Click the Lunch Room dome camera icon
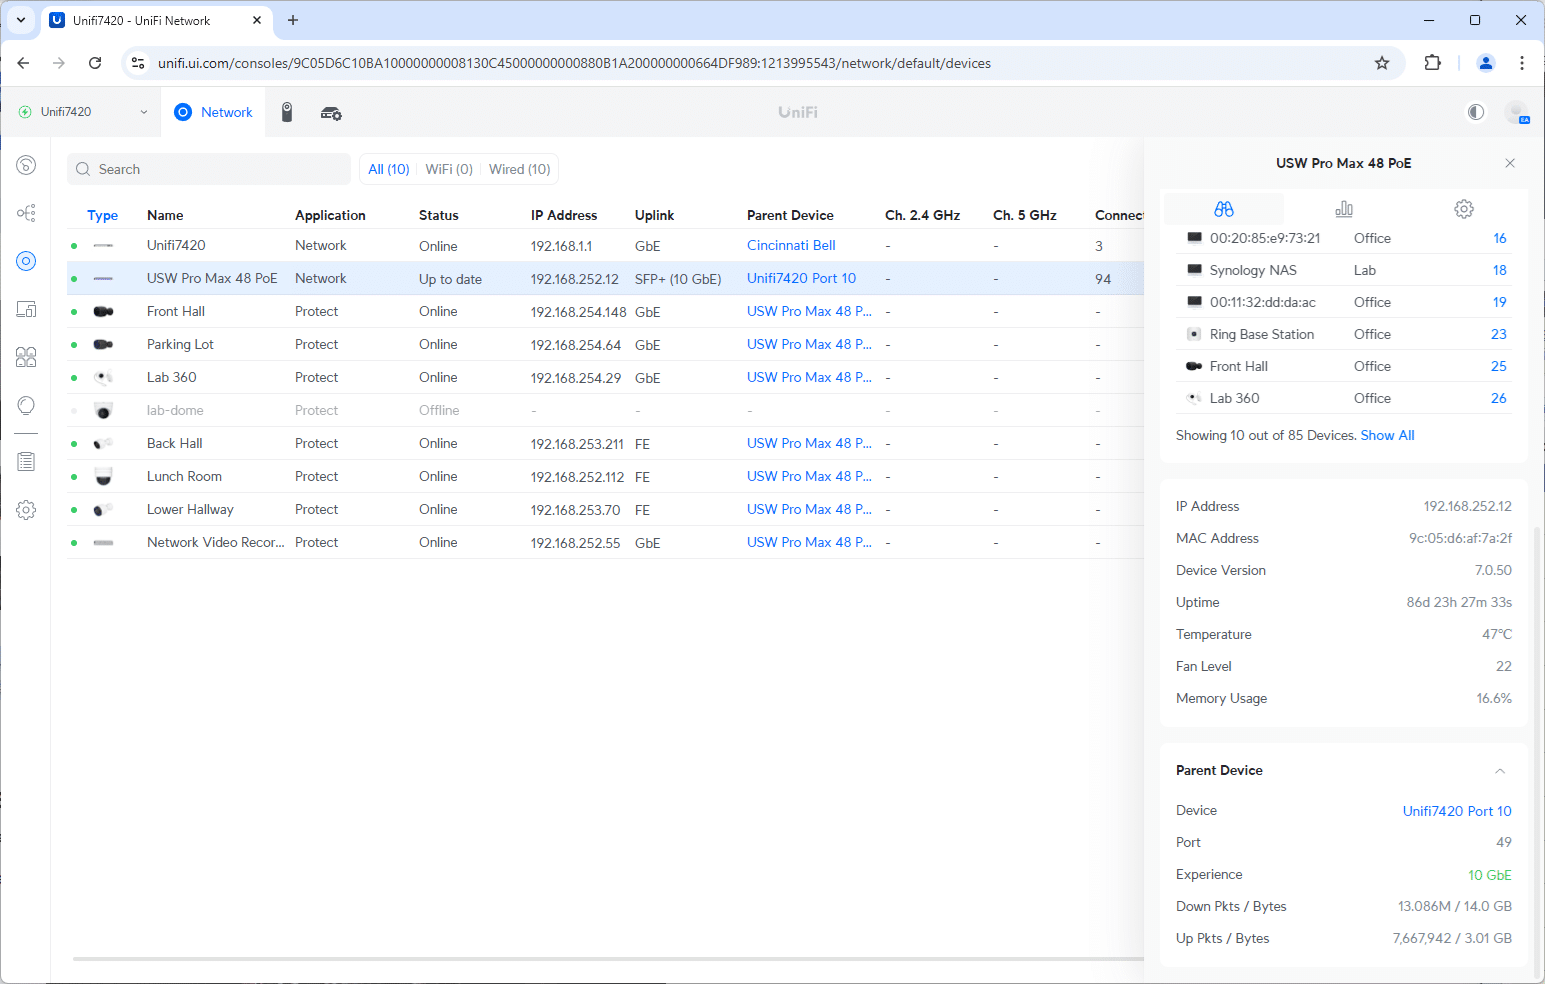 coord(103,476)
